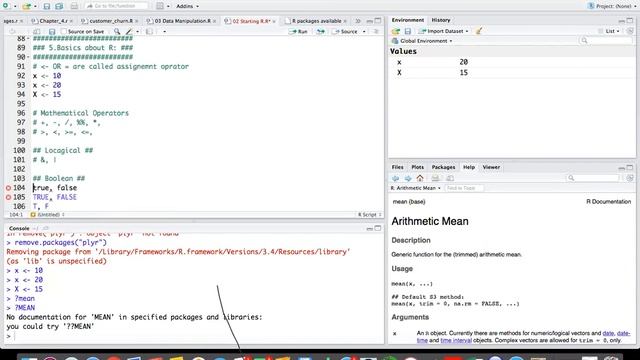
Task: Select the lowercase x value row (20)
Action: pos(512,62)
